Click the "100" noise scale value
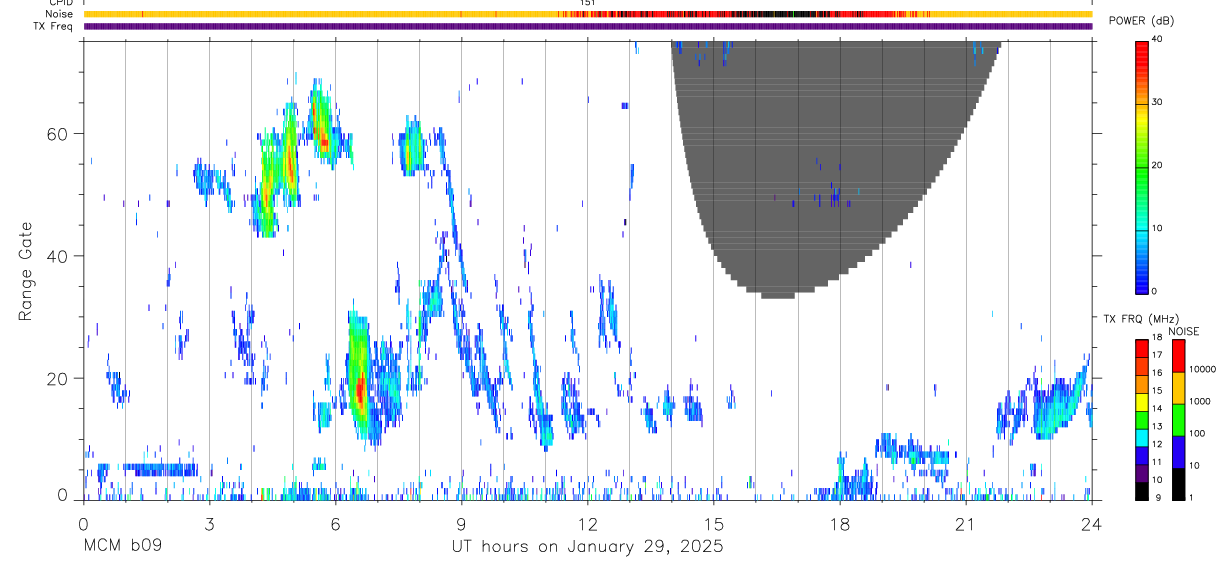The image size is (1228, 567). coord(1197,434)
